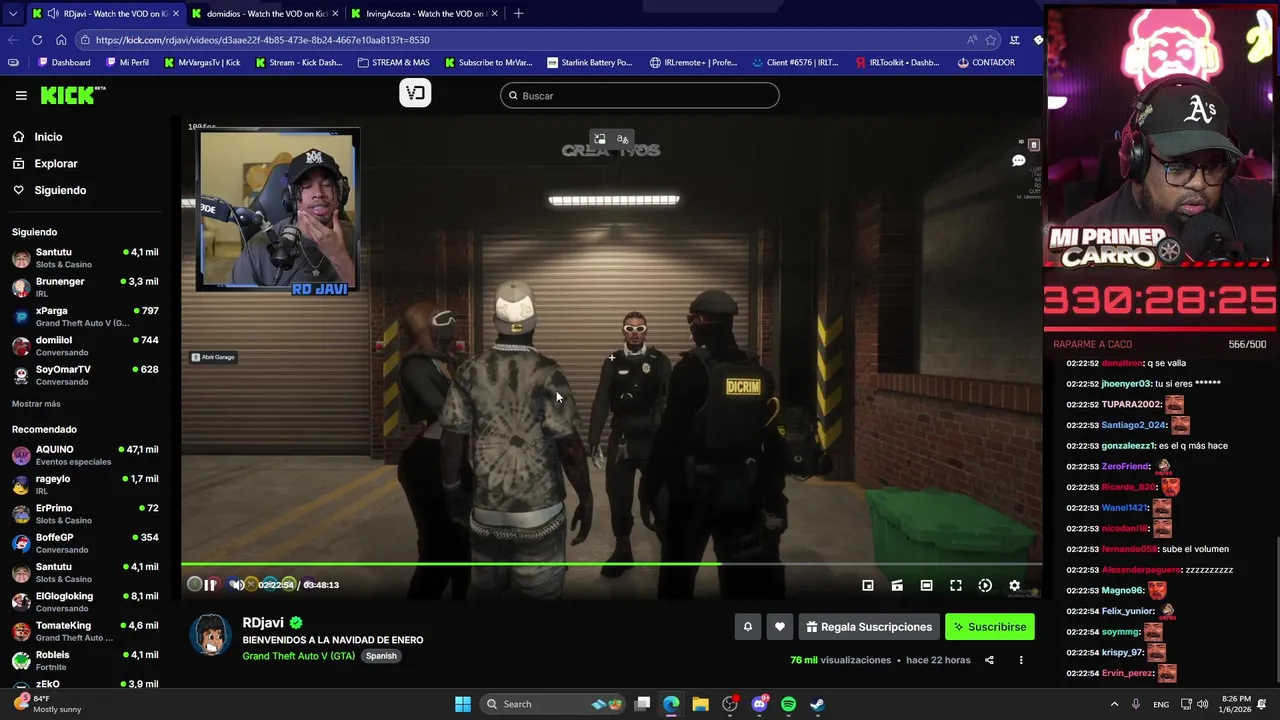Add page to favorites star
The width and height of the screenshot is (1280, 720).
pos(991,40)
